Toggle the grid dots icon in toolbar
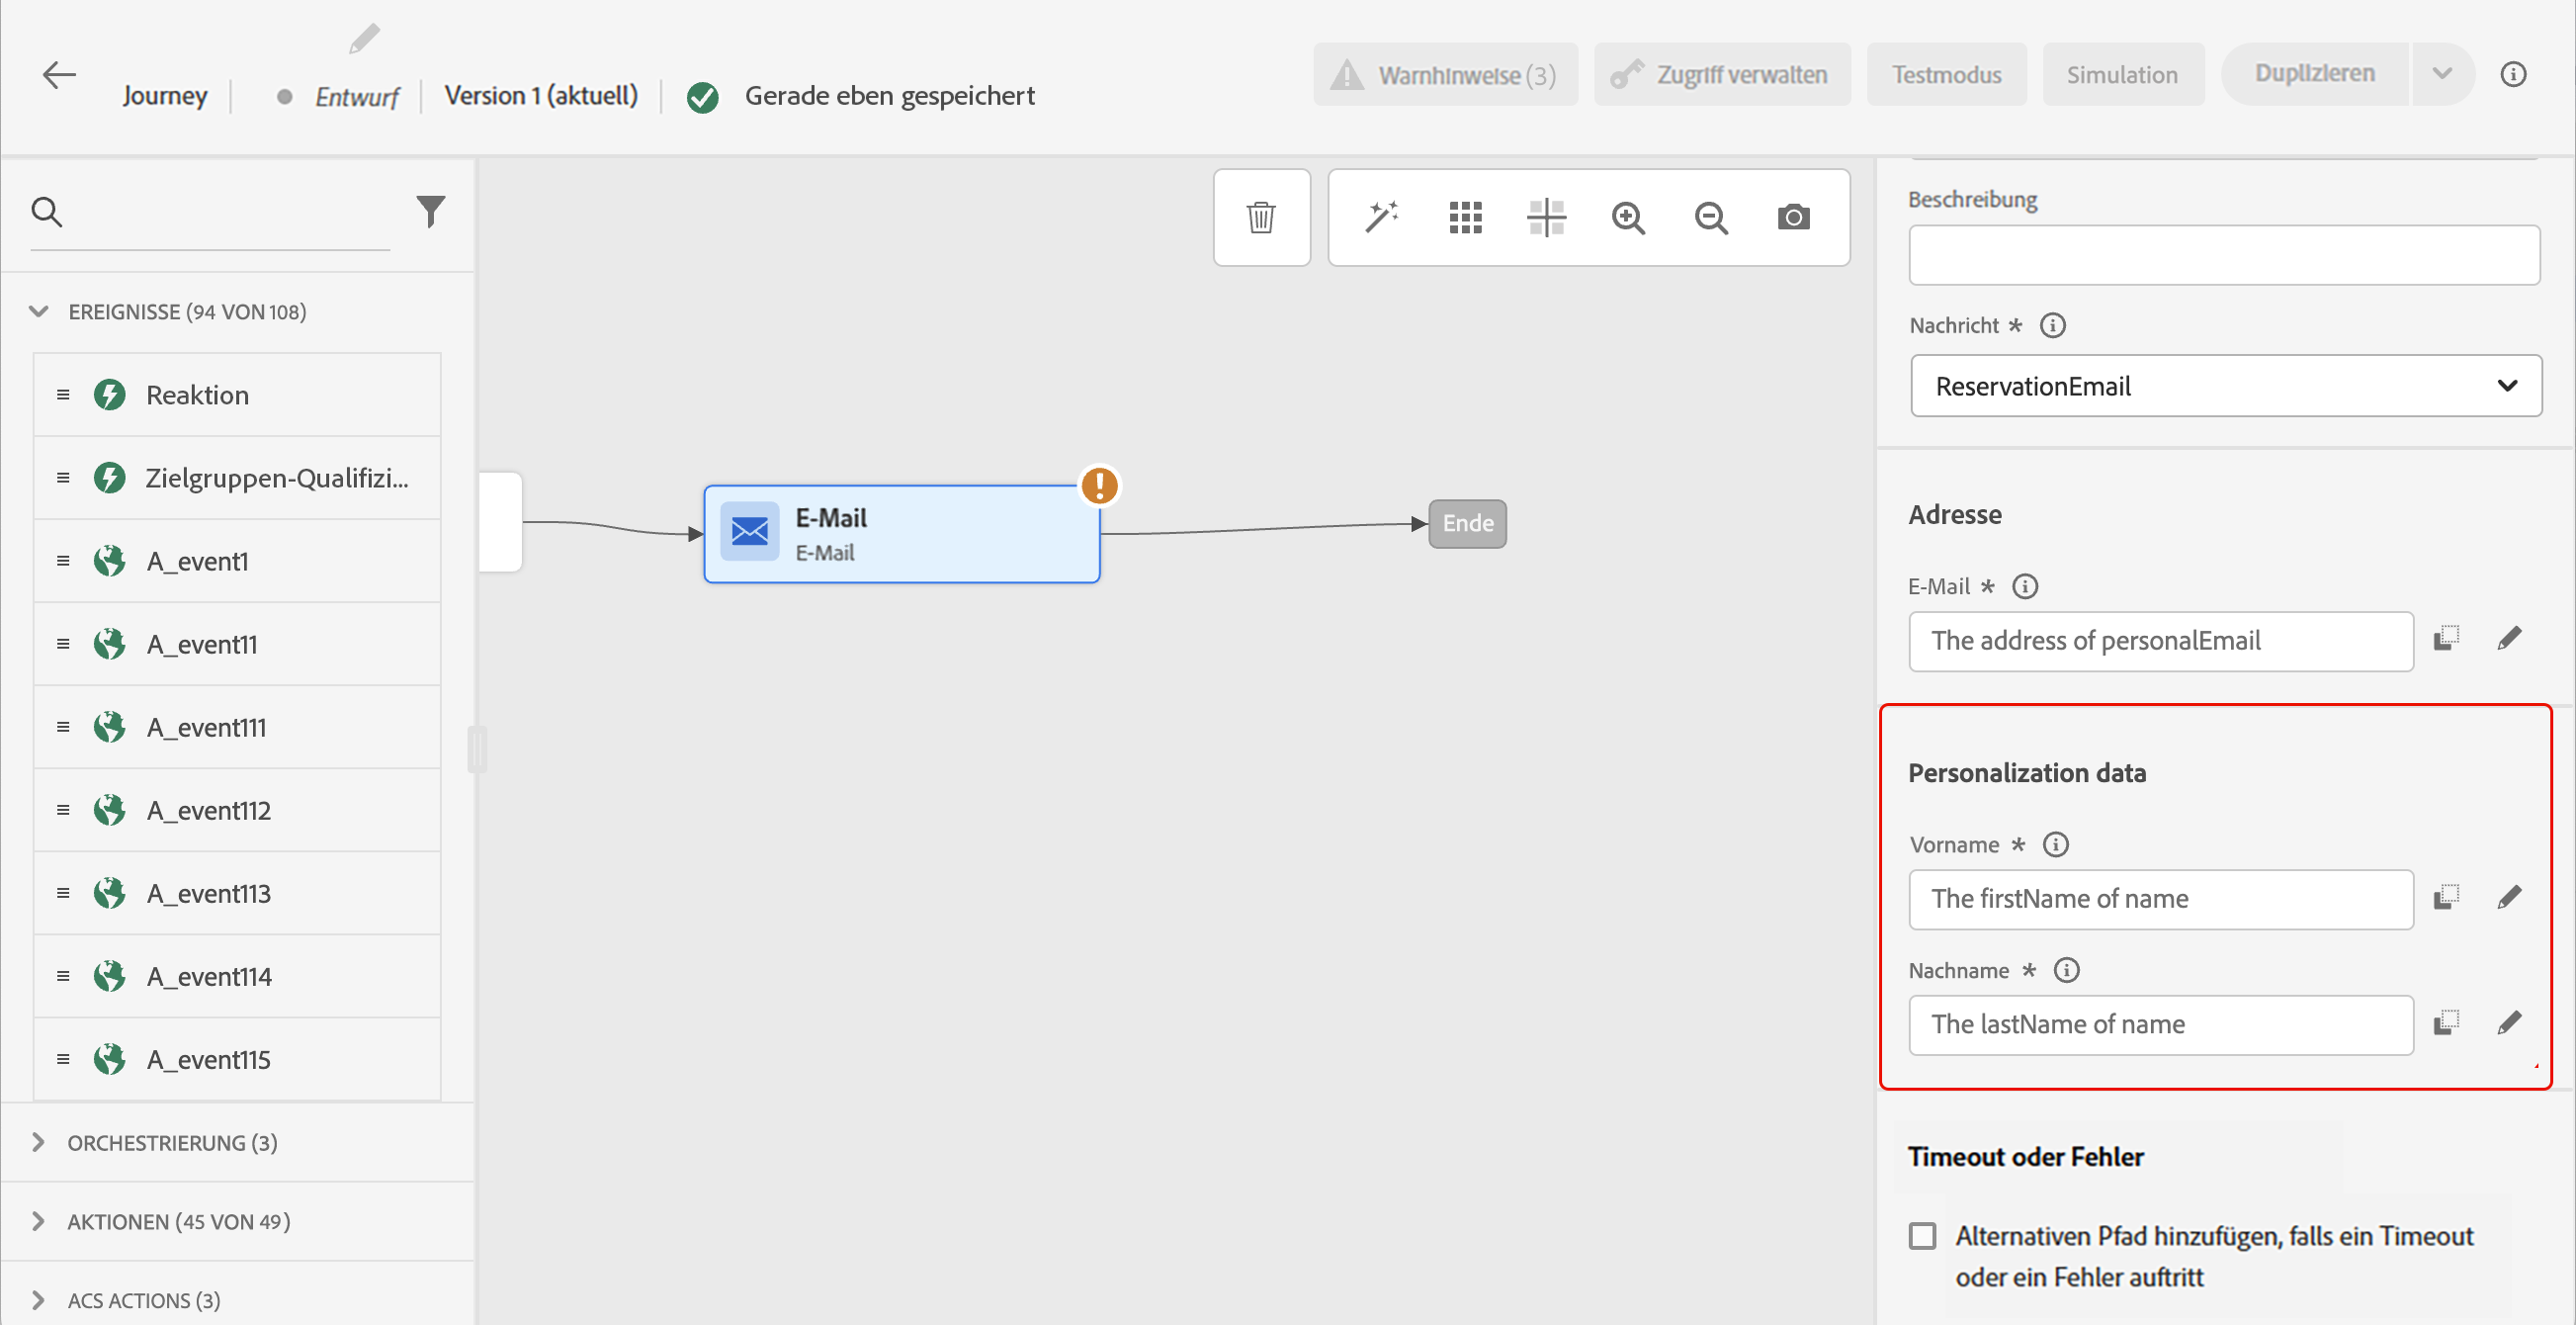The image size is (2576, 1325). (x=1465, y=217)
